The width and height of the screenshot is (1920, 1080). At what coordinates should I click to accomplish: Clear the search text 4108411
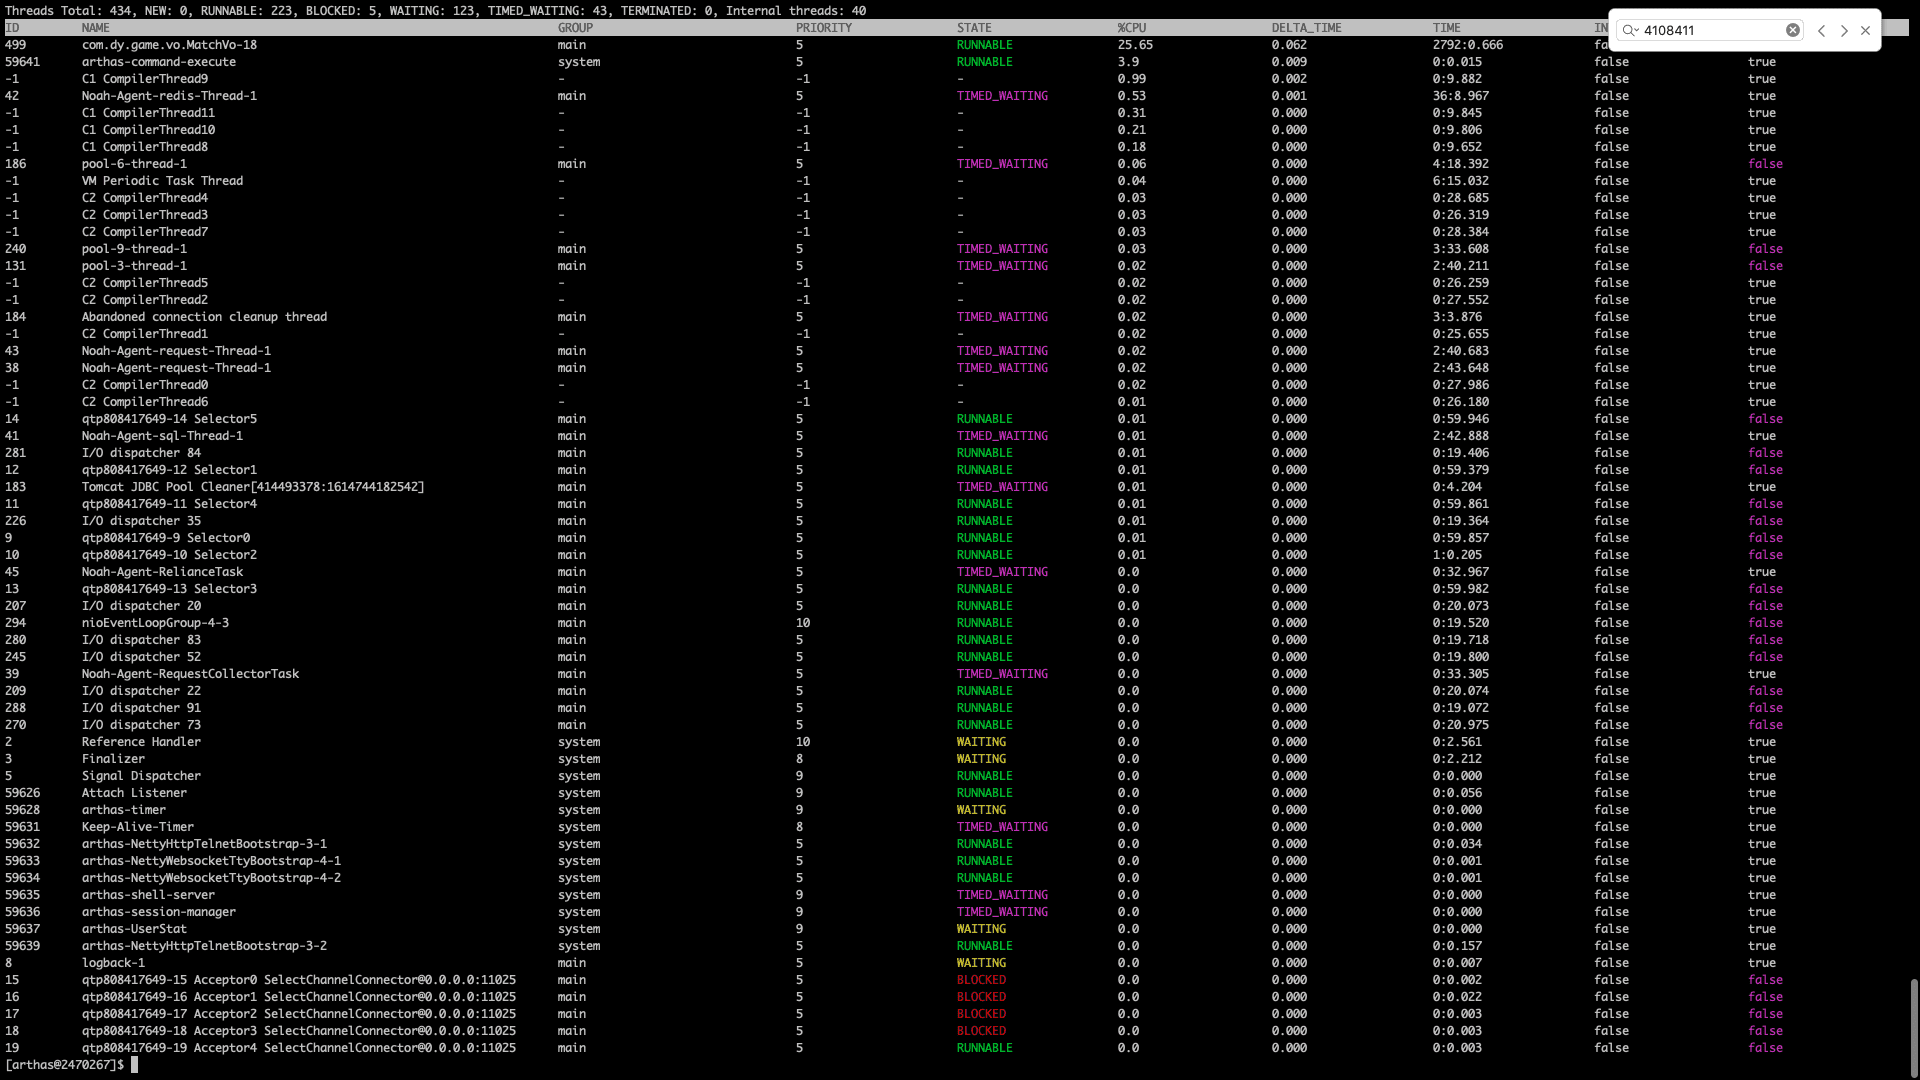click(1793, 30)
